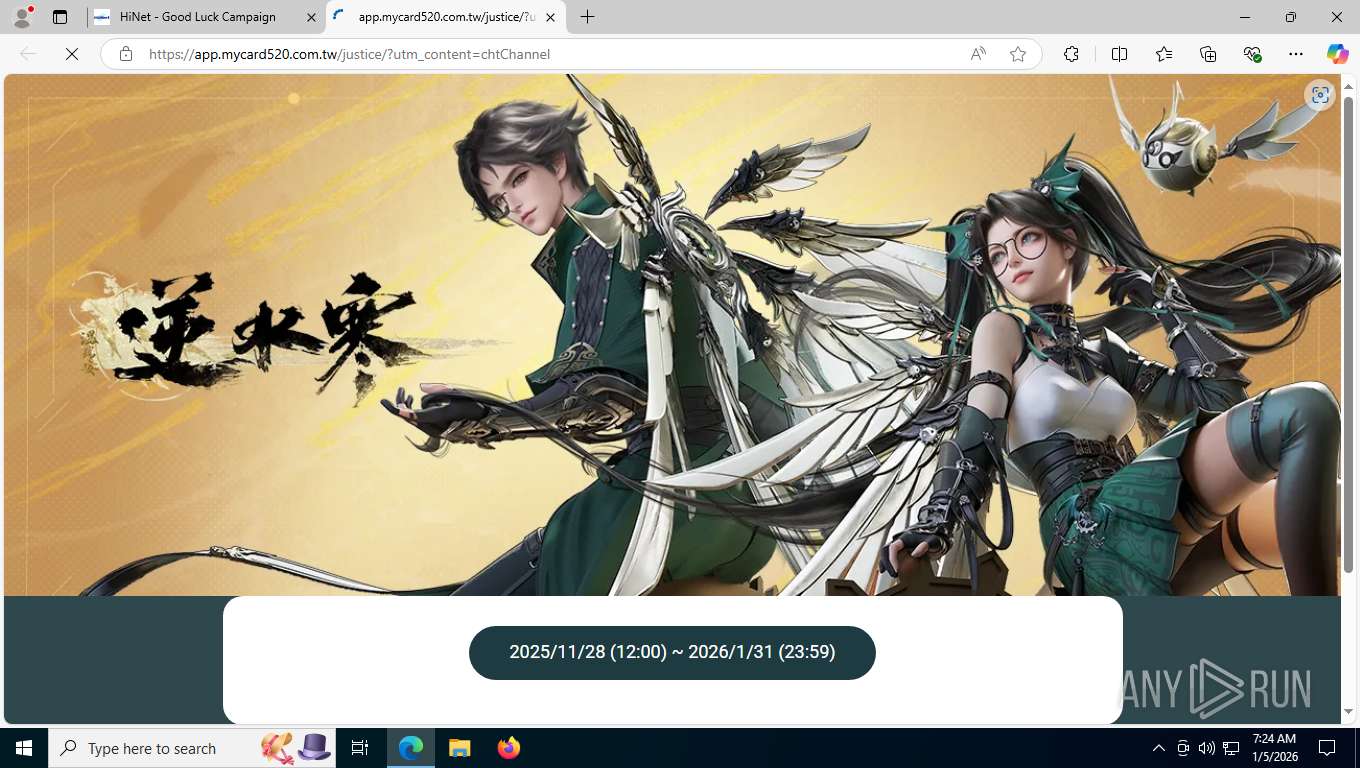
Task: Click the address bar URL
Action: (349, 54)
